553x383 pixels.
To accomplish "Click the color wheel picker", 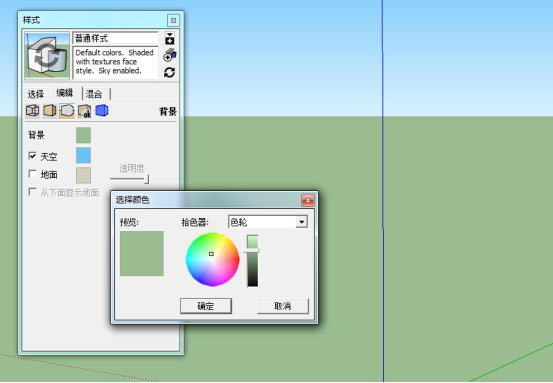I will (212, 260).
